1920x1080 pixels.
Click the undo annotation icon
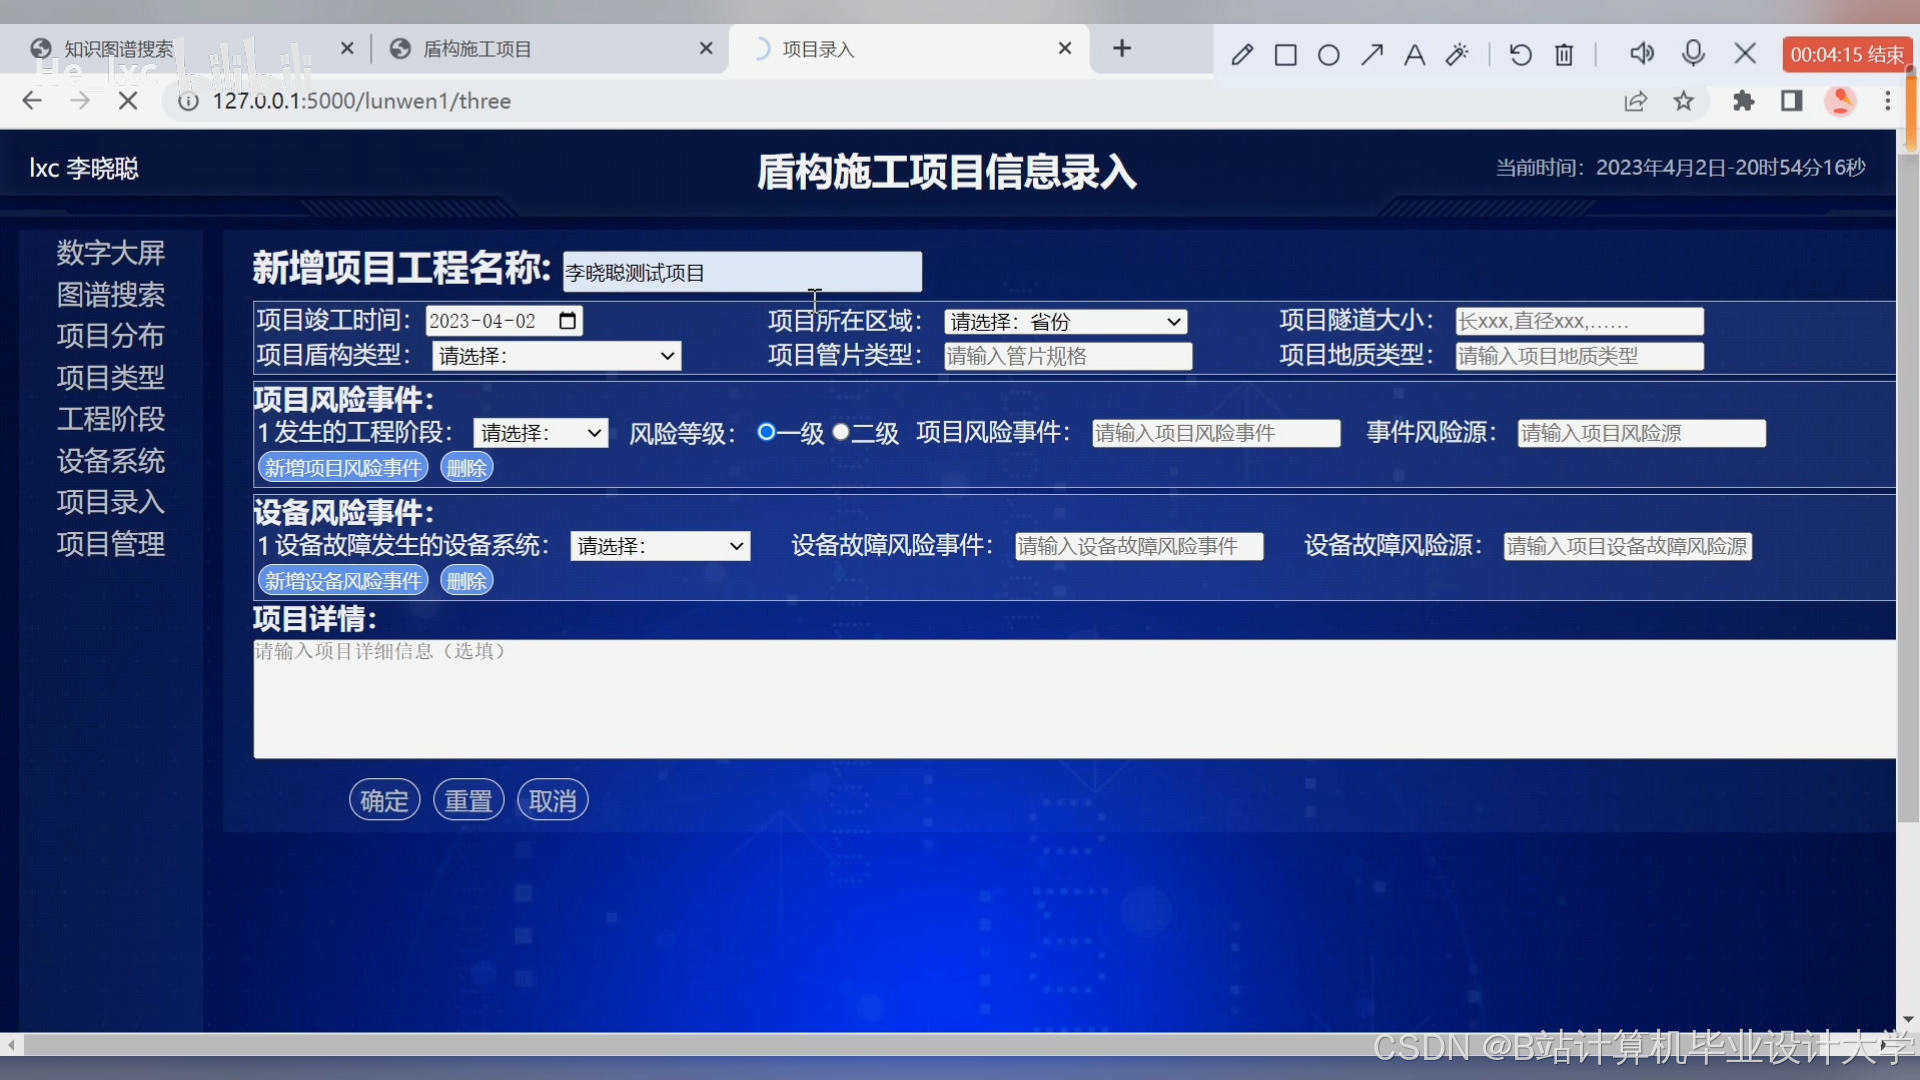click(x=1520, y=55)
